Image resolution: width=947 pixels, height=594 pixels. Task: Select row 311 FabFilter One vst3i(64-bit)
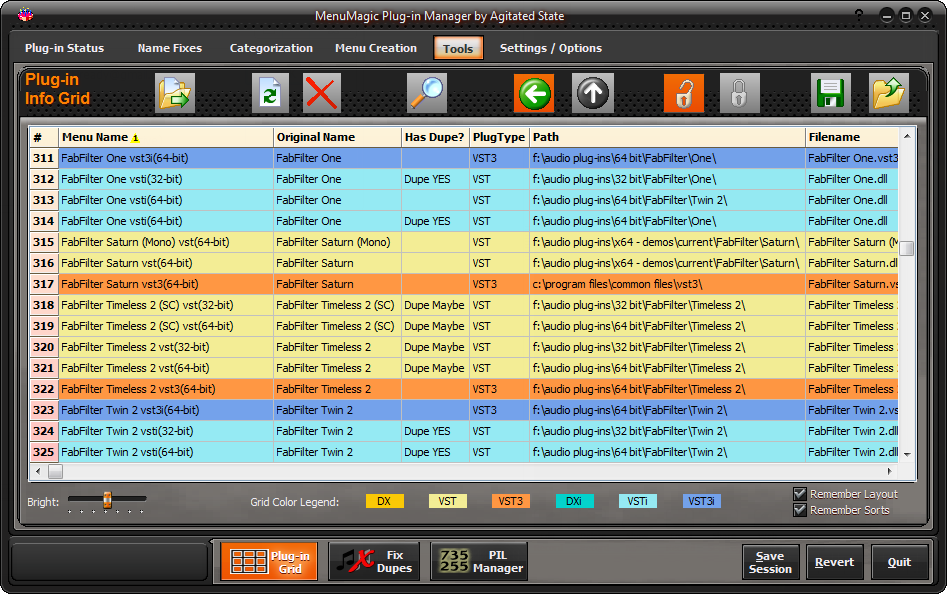463,158
